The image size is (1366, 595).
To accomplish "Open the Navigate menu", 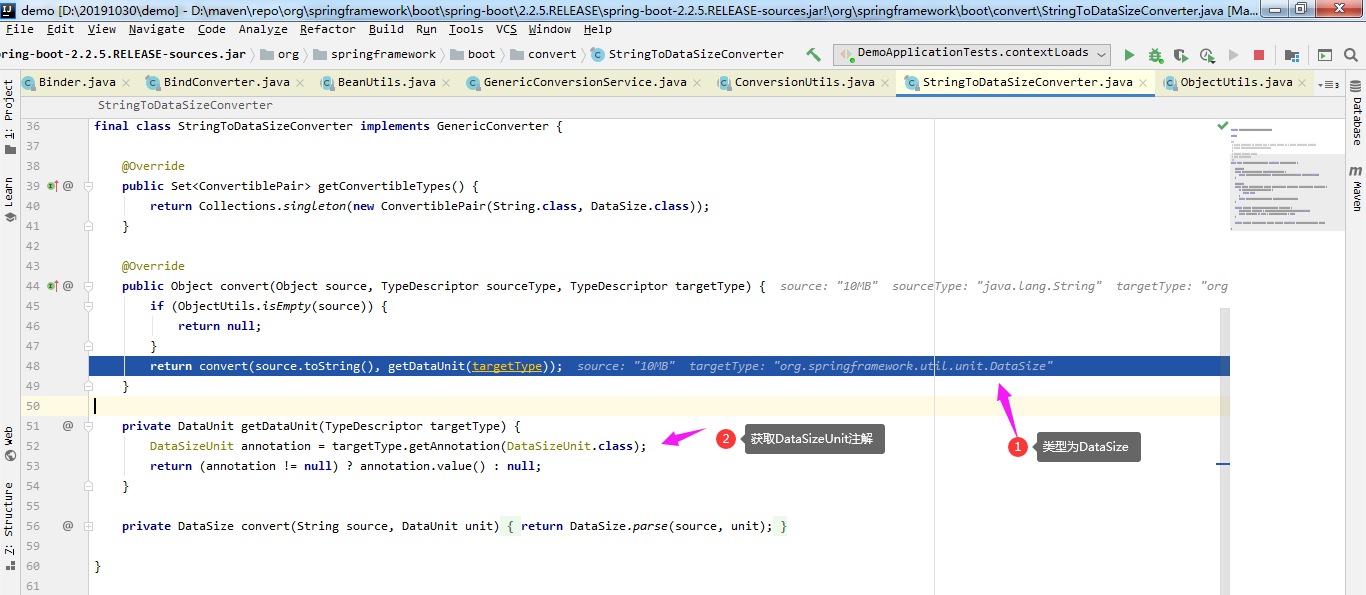I will pyautogui.click(x=156, y=29).
